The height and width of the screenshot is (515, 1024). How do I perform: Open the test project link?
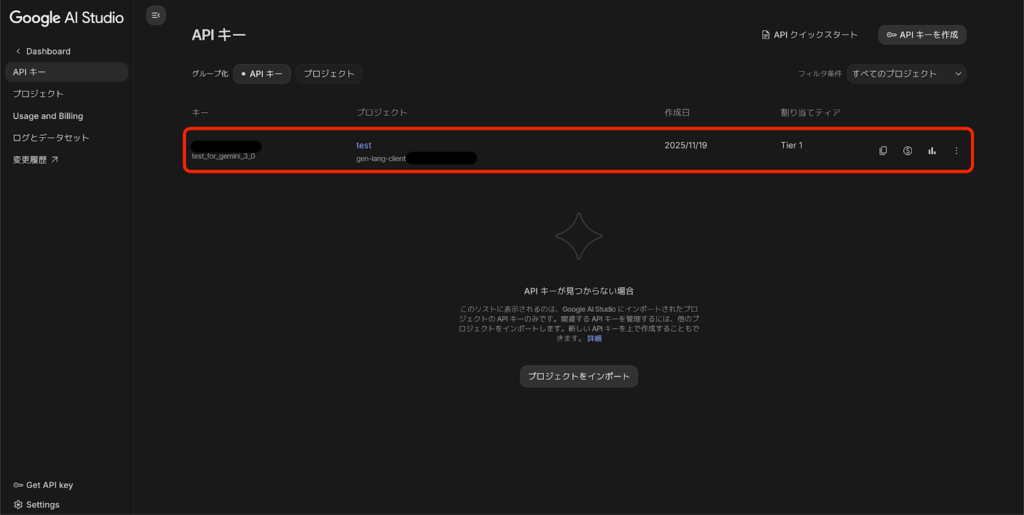(x=363, y=145)
